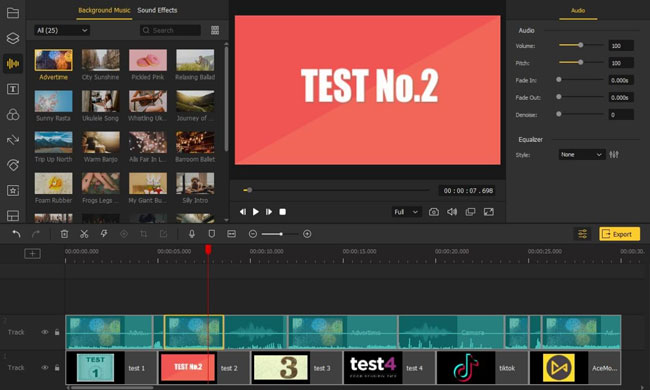Click the Volume value field
The height and width of the screenshot is (390, 650).
point(621,46)
